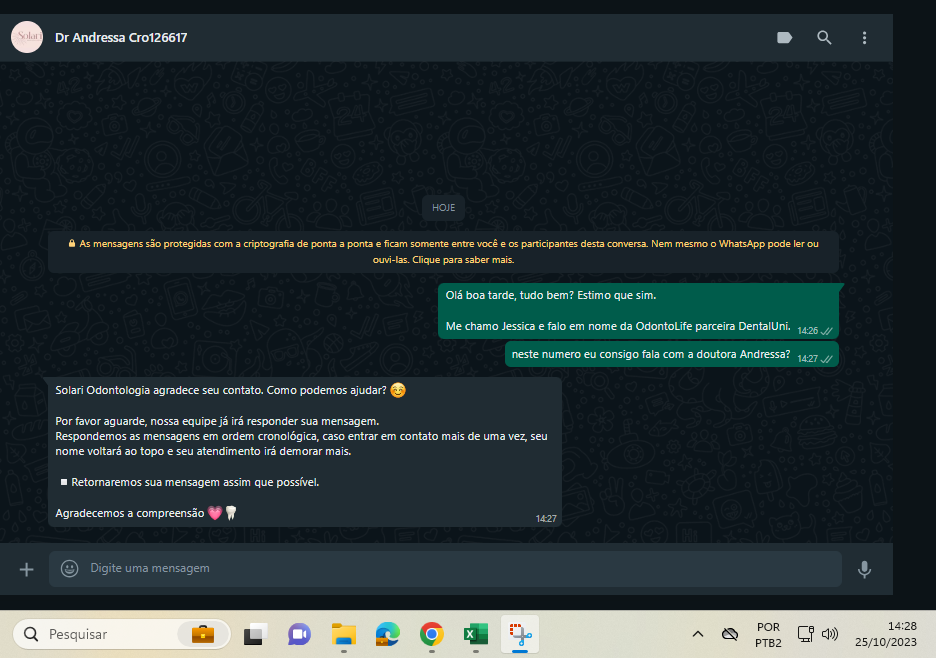The width and height of the screenshot is (936, 658).
Task: Open the volume control tray icon
Action: 830,634
